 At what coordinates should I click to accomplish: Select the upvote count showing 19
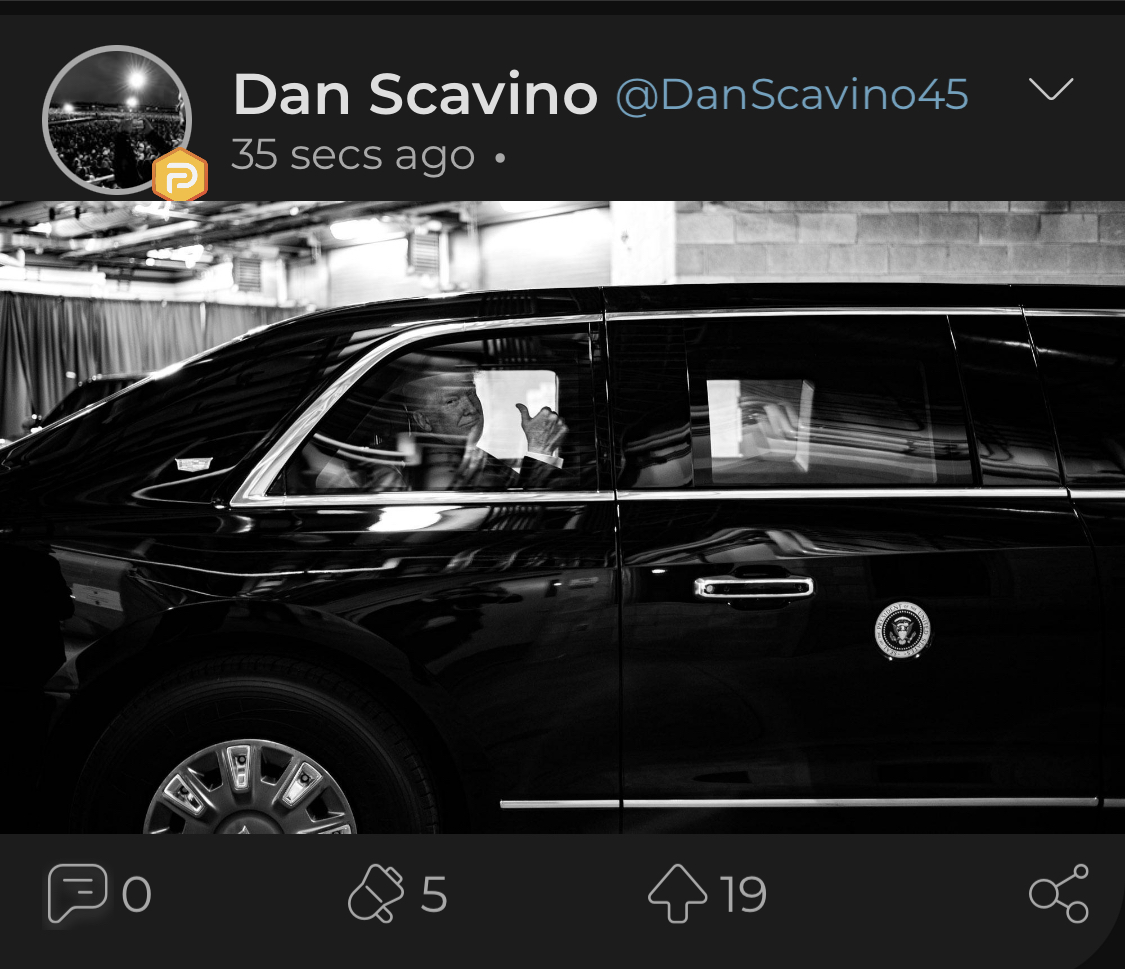744,894
